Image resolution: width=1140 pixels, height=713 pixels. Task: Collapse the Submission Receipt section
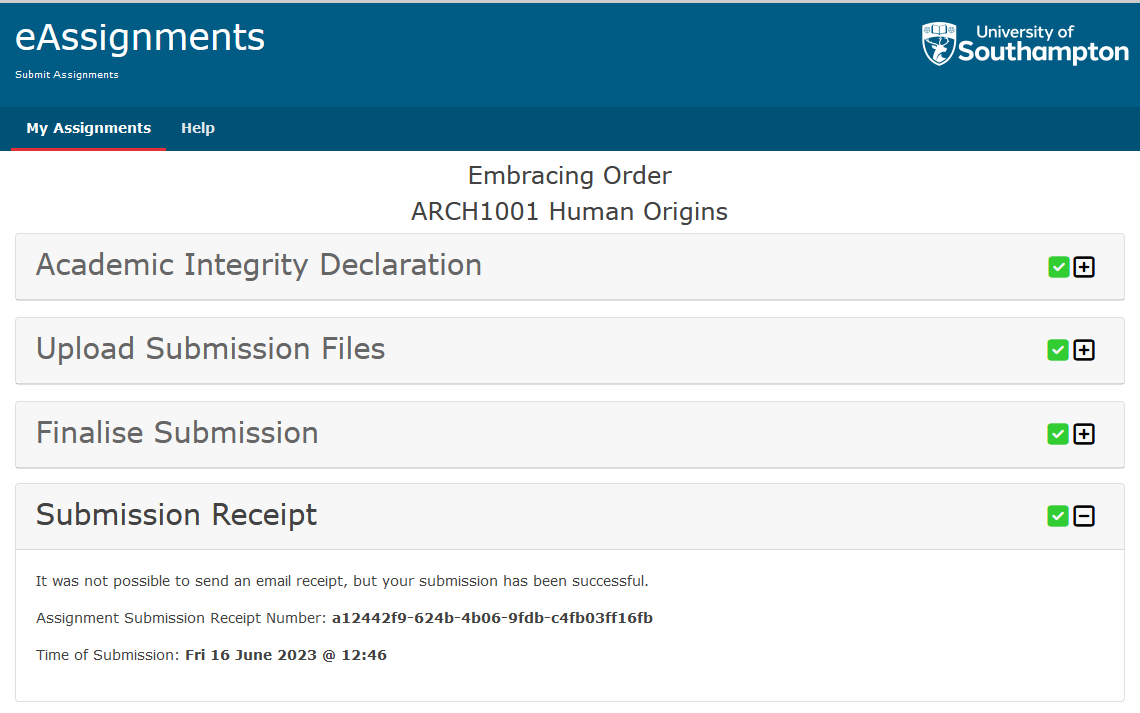point(1084,516)
